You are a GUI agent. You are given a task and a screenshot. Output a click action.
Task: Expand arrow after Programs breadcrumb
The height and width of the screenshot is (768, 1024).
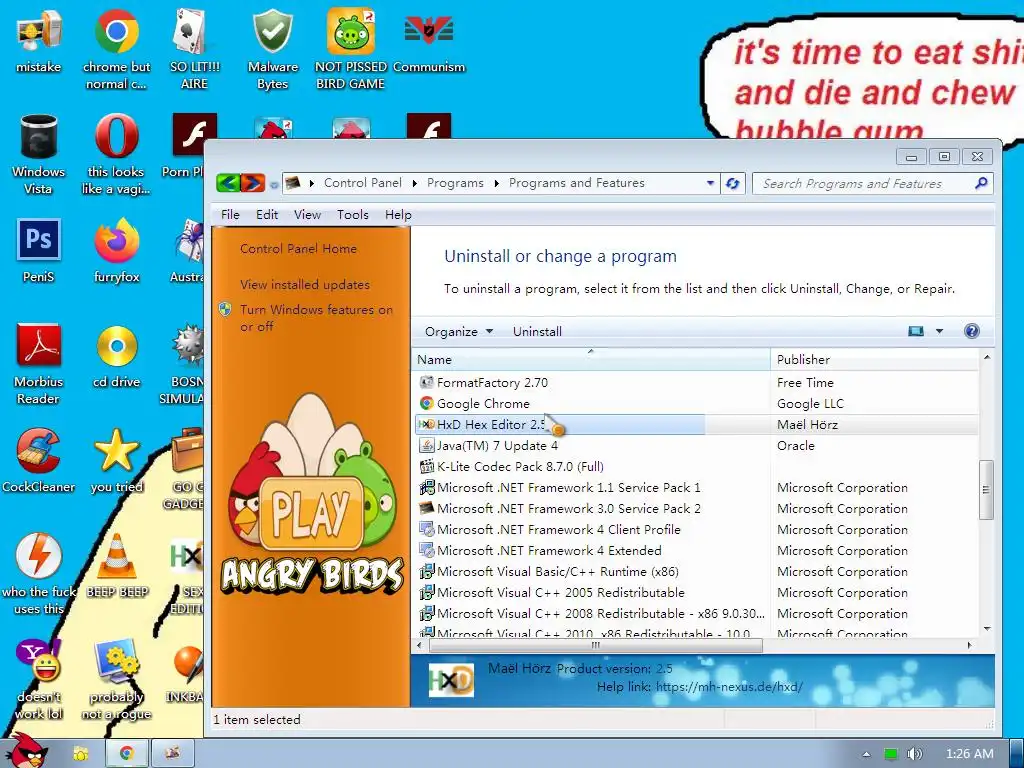pos(496,184)
